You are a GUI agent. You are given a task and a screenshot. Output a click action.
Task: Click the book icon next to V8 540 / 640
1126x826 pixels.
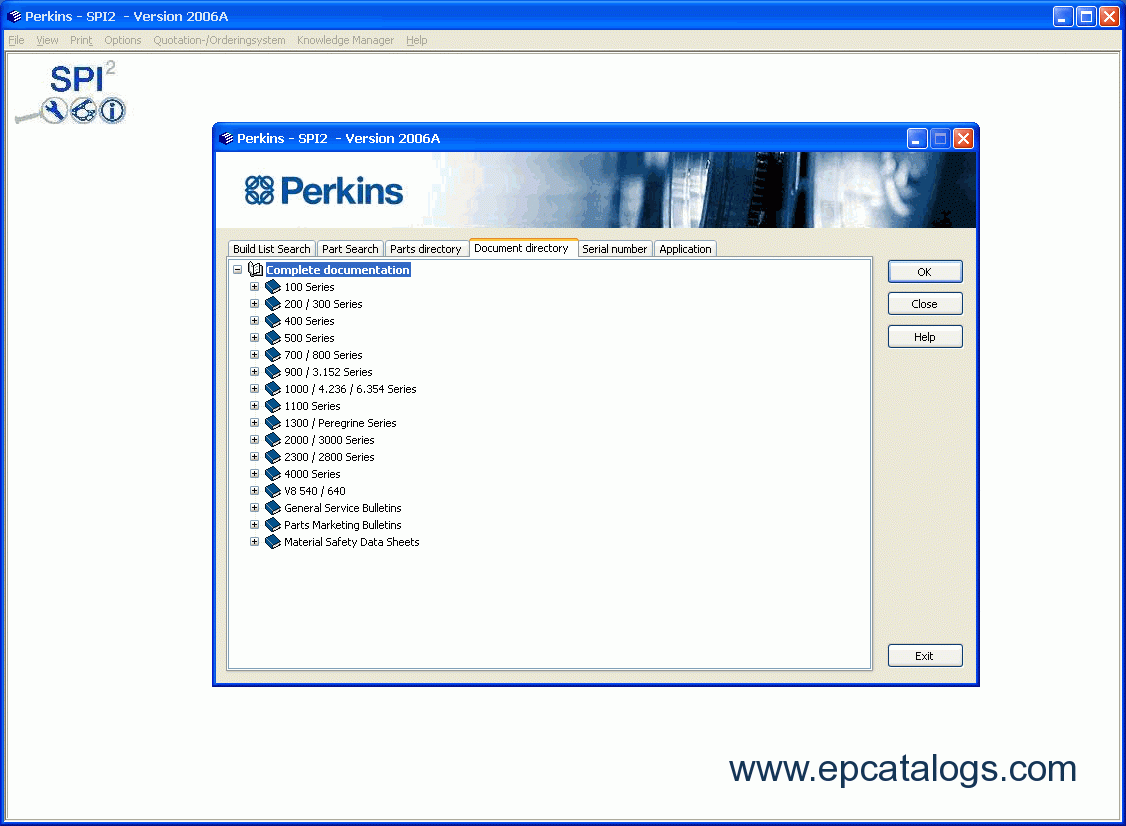(x=273, y=491)
